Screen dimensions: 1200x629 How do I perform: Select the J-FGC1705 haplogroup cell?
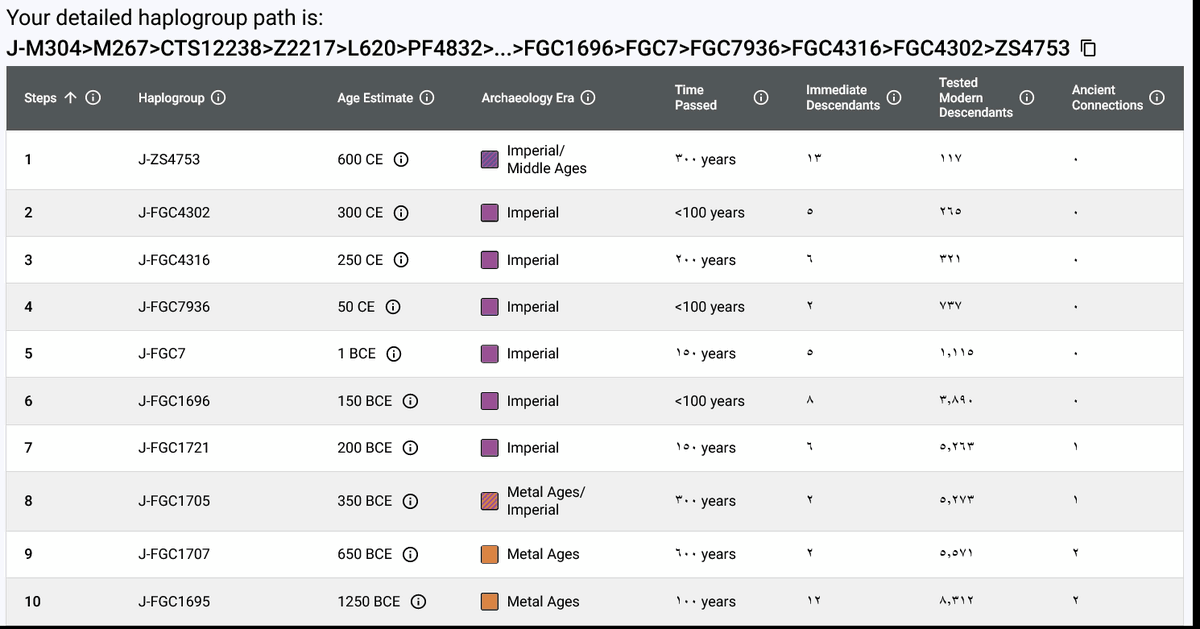click(174, 501)
